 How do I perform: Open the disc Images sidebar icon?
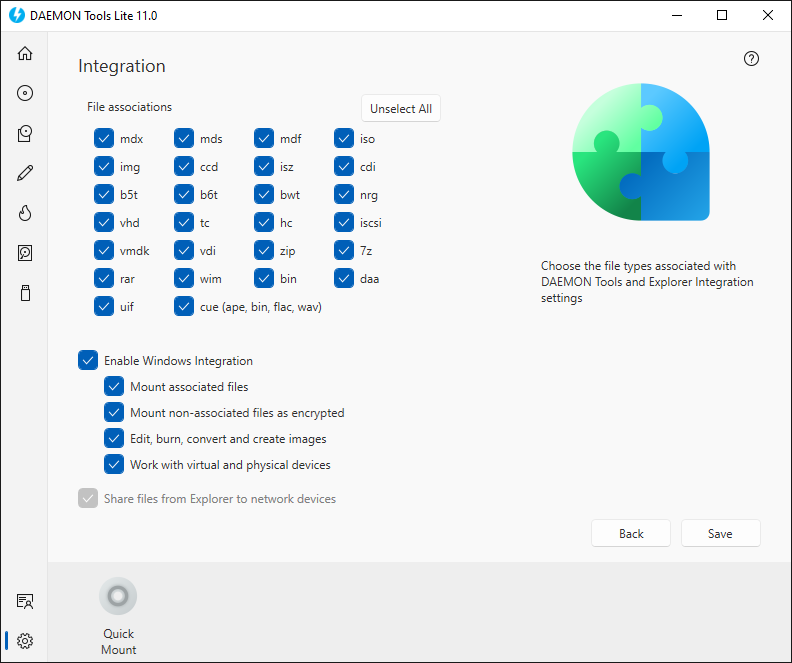tap(25, 93)
